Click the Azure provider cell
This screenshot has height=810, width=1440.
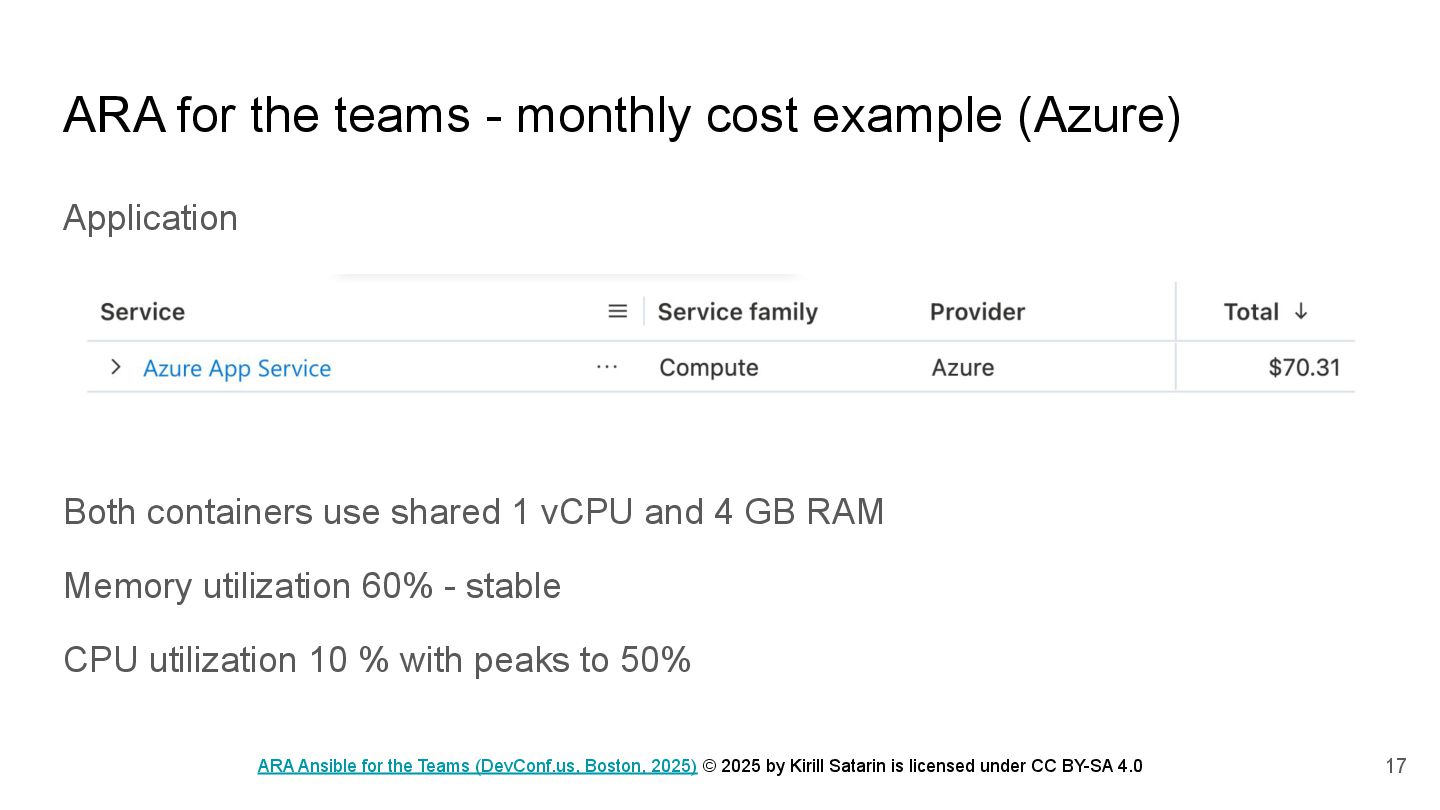point(963,368)
